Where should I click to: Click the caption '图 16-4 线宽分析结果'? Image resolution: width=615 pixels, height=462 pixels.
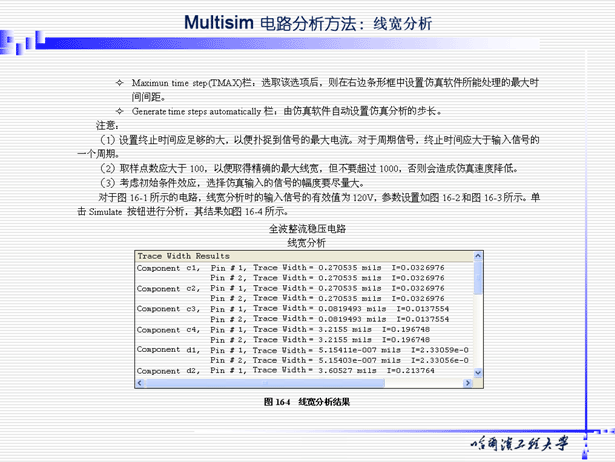(x=307, y=402)
